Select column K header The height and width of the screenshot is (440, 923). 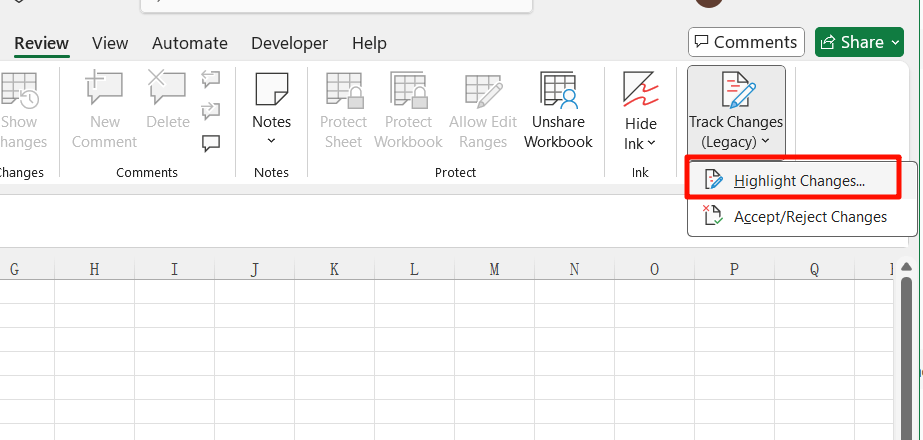coord(334,269)
